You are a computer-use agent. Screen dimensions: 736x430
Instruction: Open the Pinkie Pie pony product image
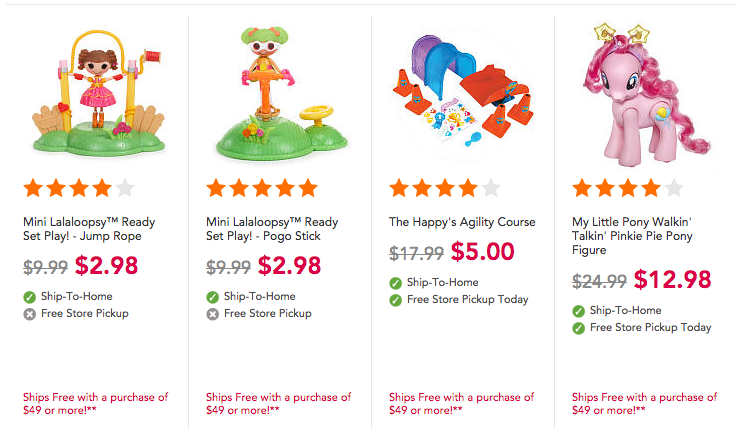[646, 94]
